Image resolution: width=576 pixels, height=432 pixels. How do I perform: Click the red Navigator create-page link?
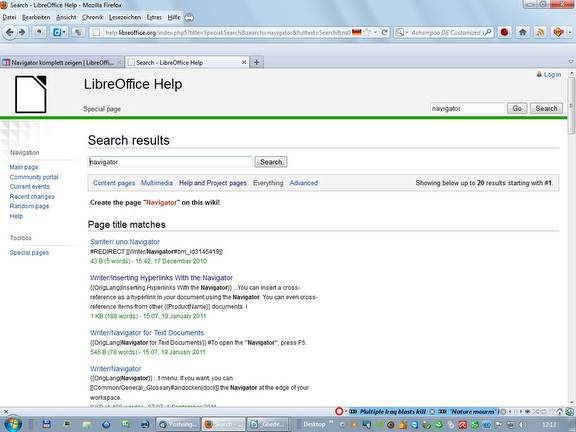[x=161, y=202]
